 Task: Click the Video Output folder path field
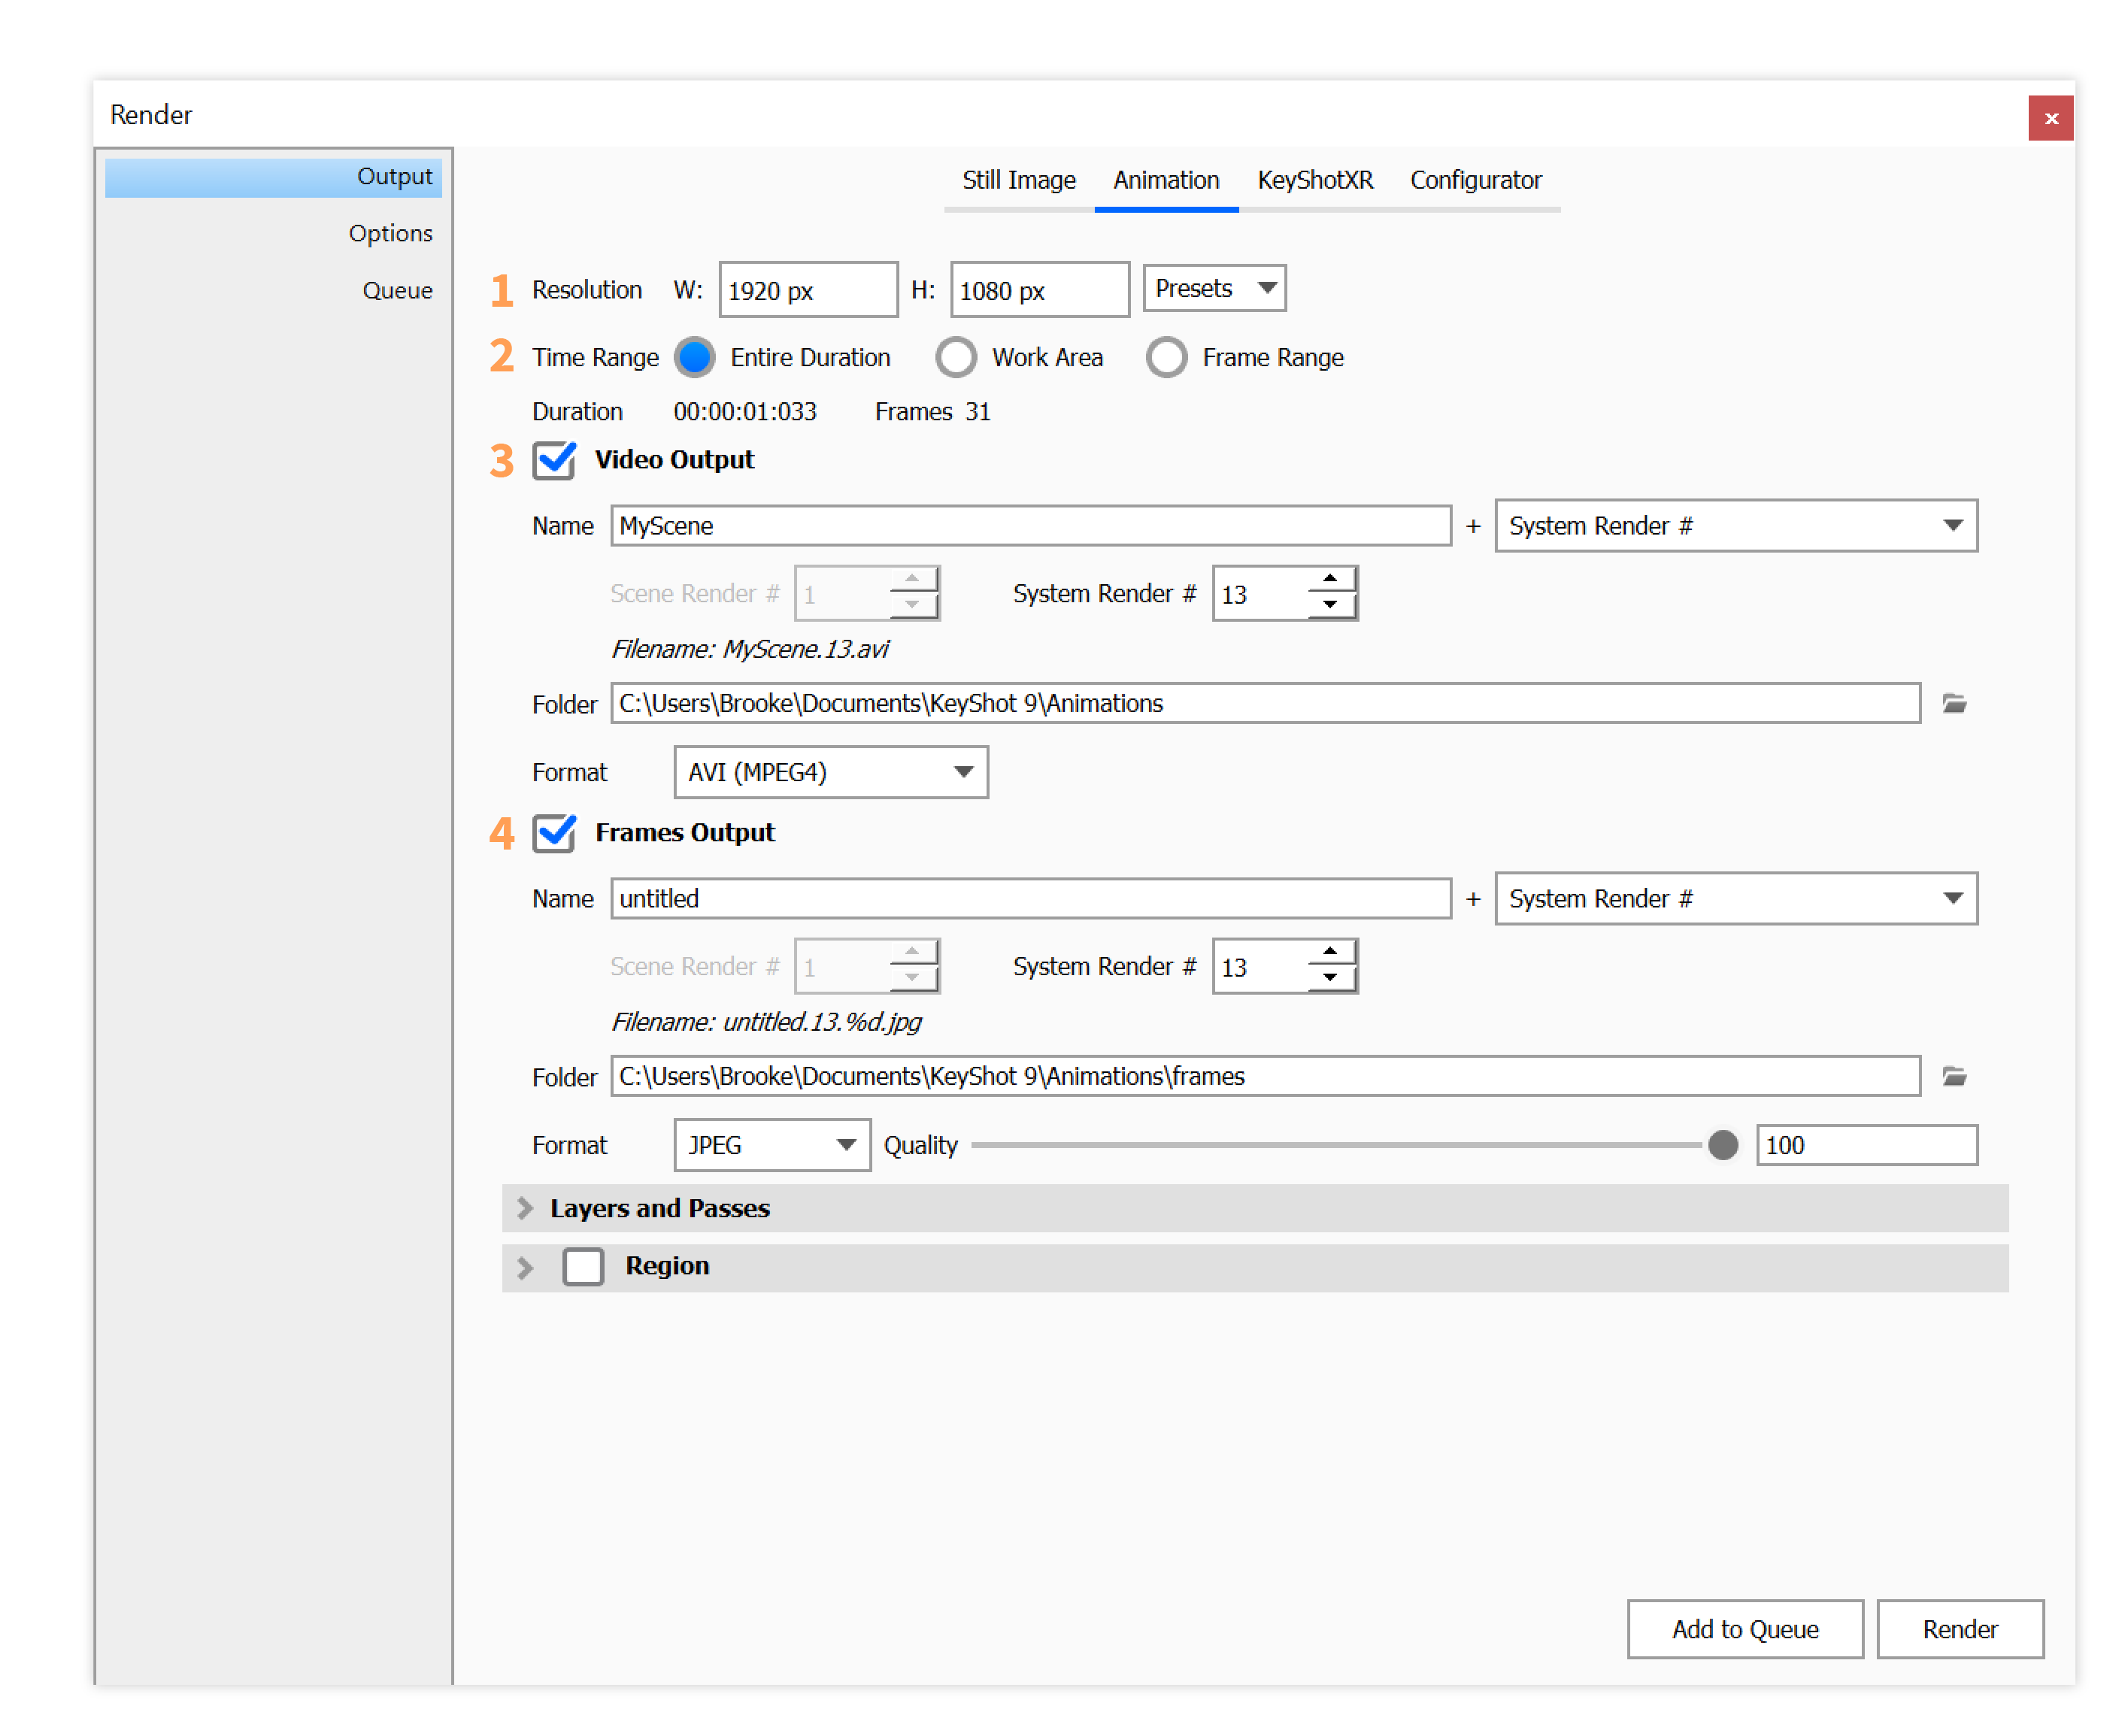click(1266, 704)
